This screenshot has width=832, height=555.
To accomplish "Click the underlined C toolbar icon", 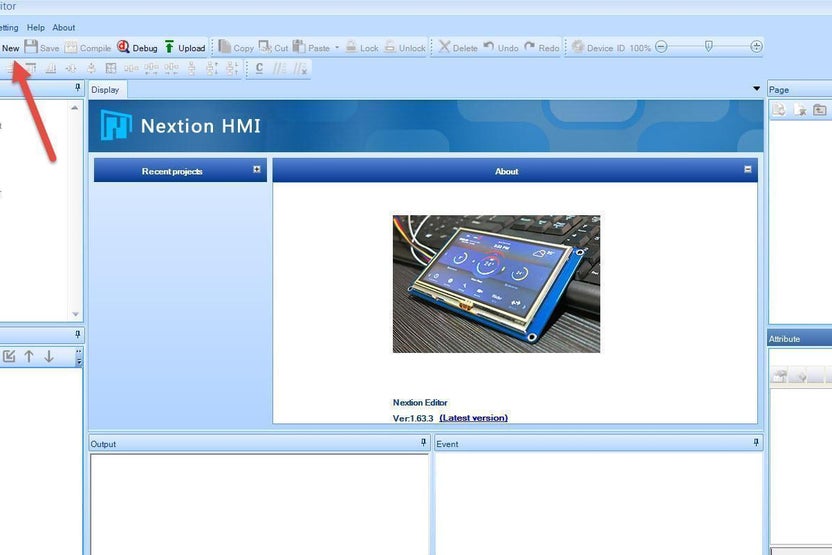I will pos(259,68).
